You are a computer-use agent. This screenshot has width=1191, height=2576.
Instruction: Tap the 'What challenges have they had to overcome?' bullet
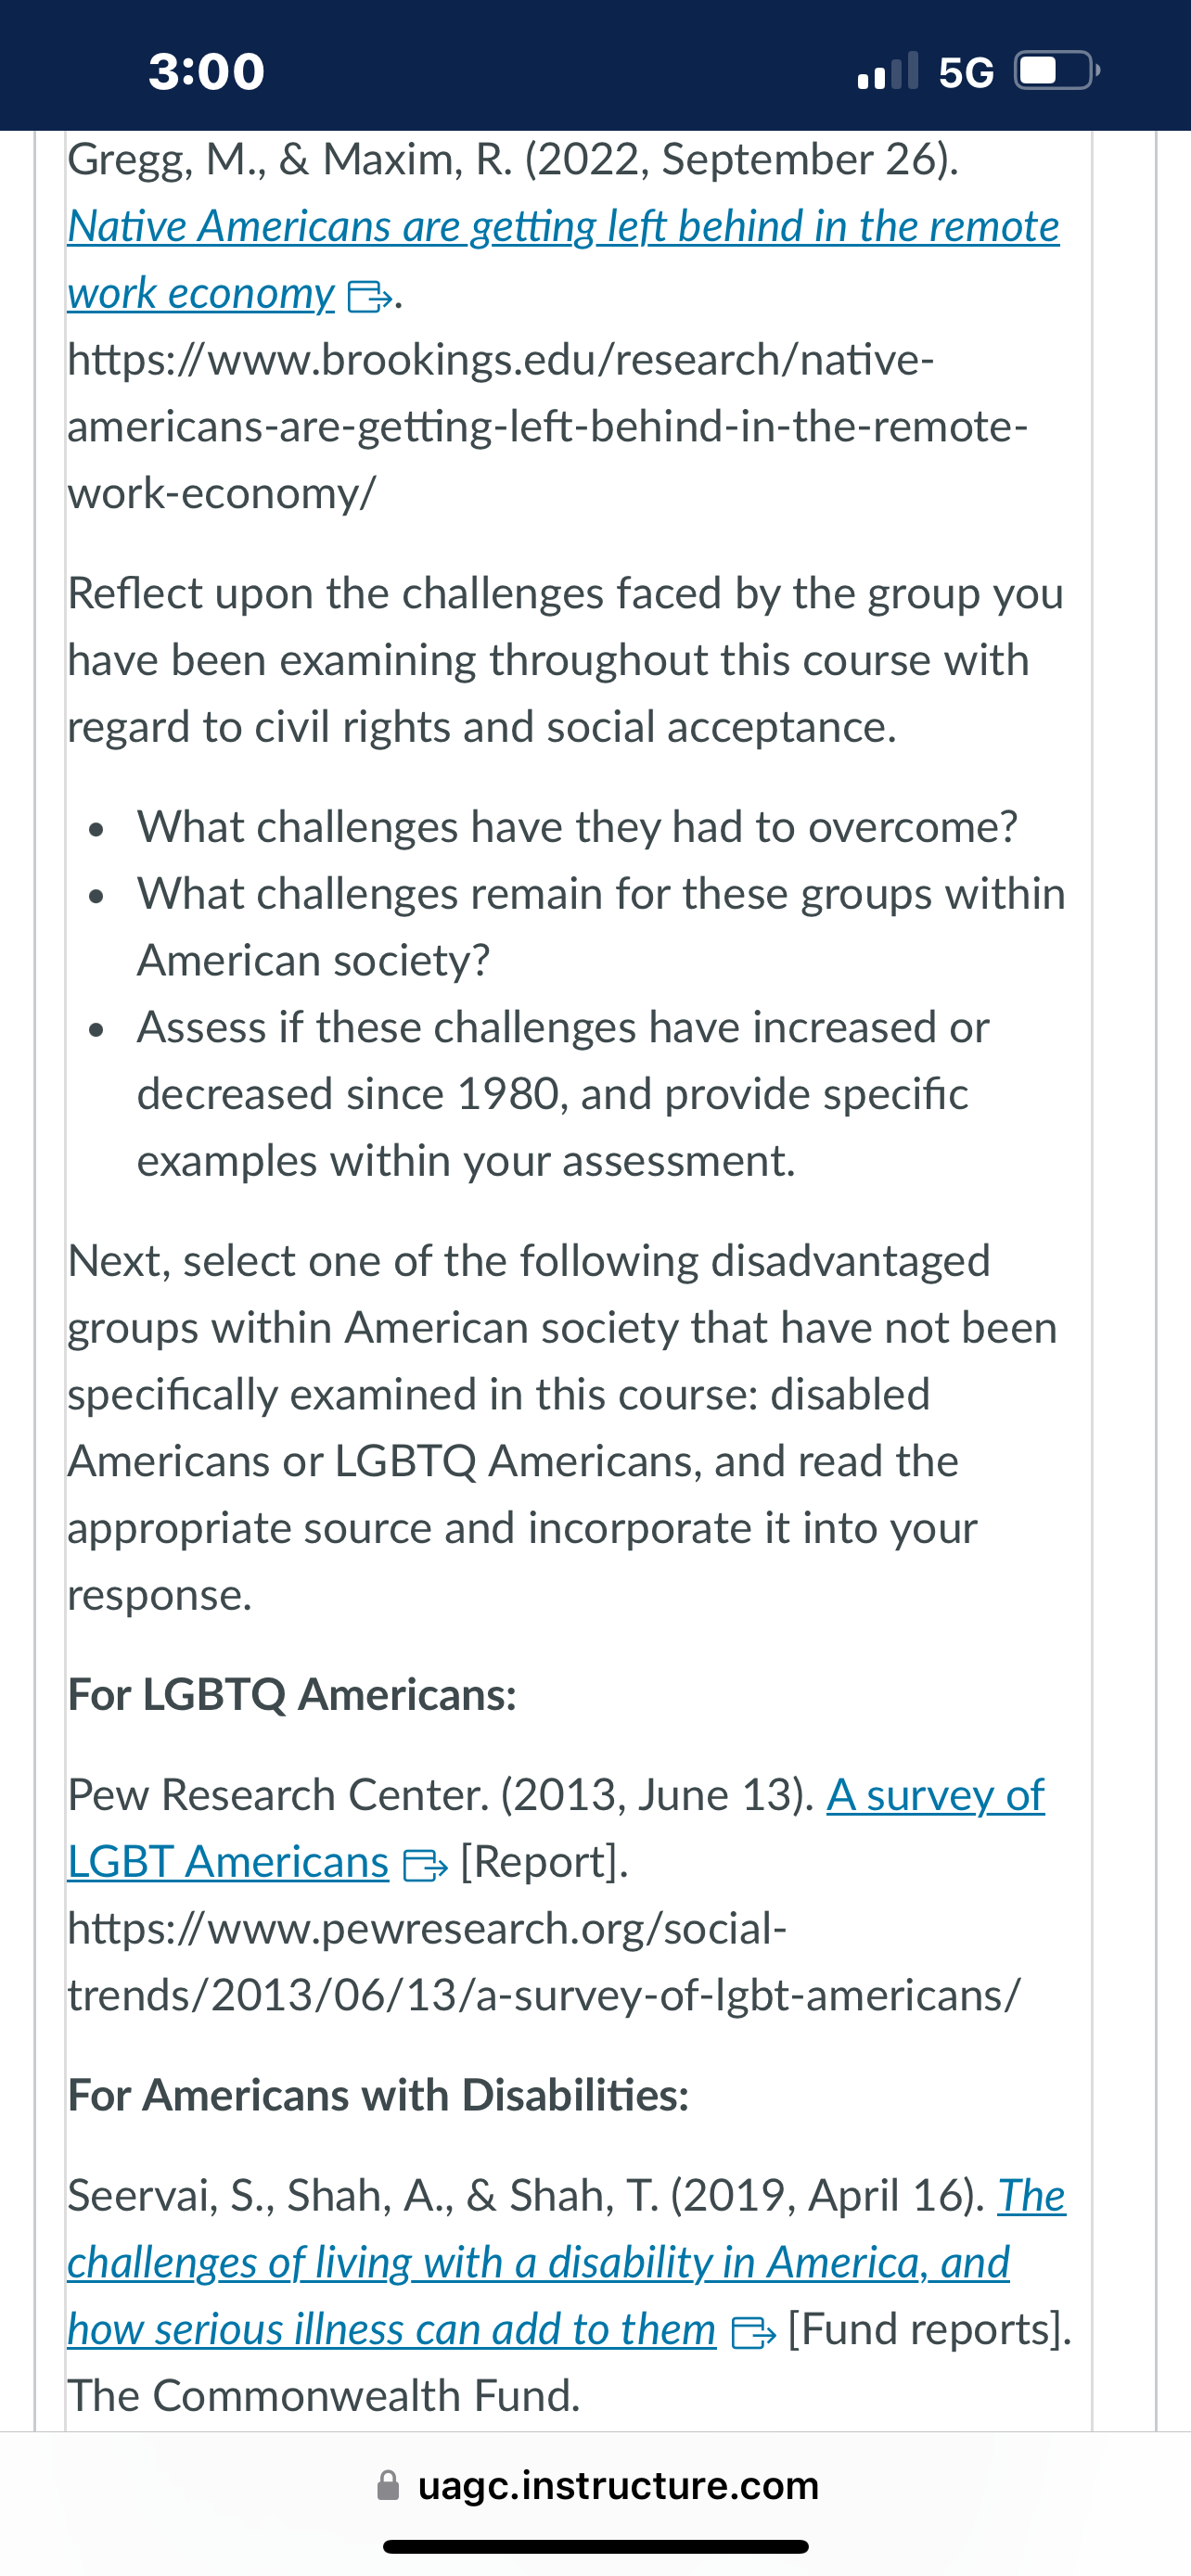(x=577, y=827)
